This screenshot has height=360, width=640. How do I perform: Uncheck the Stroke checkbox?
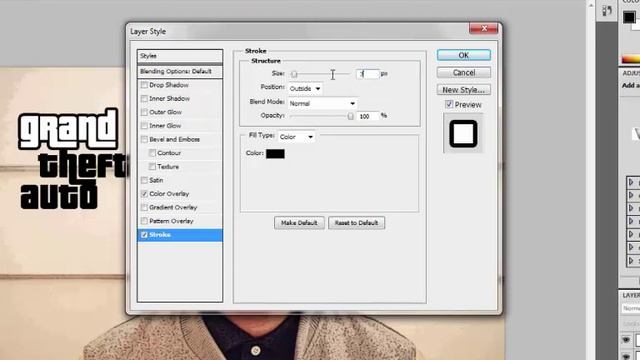click(144, 235)
